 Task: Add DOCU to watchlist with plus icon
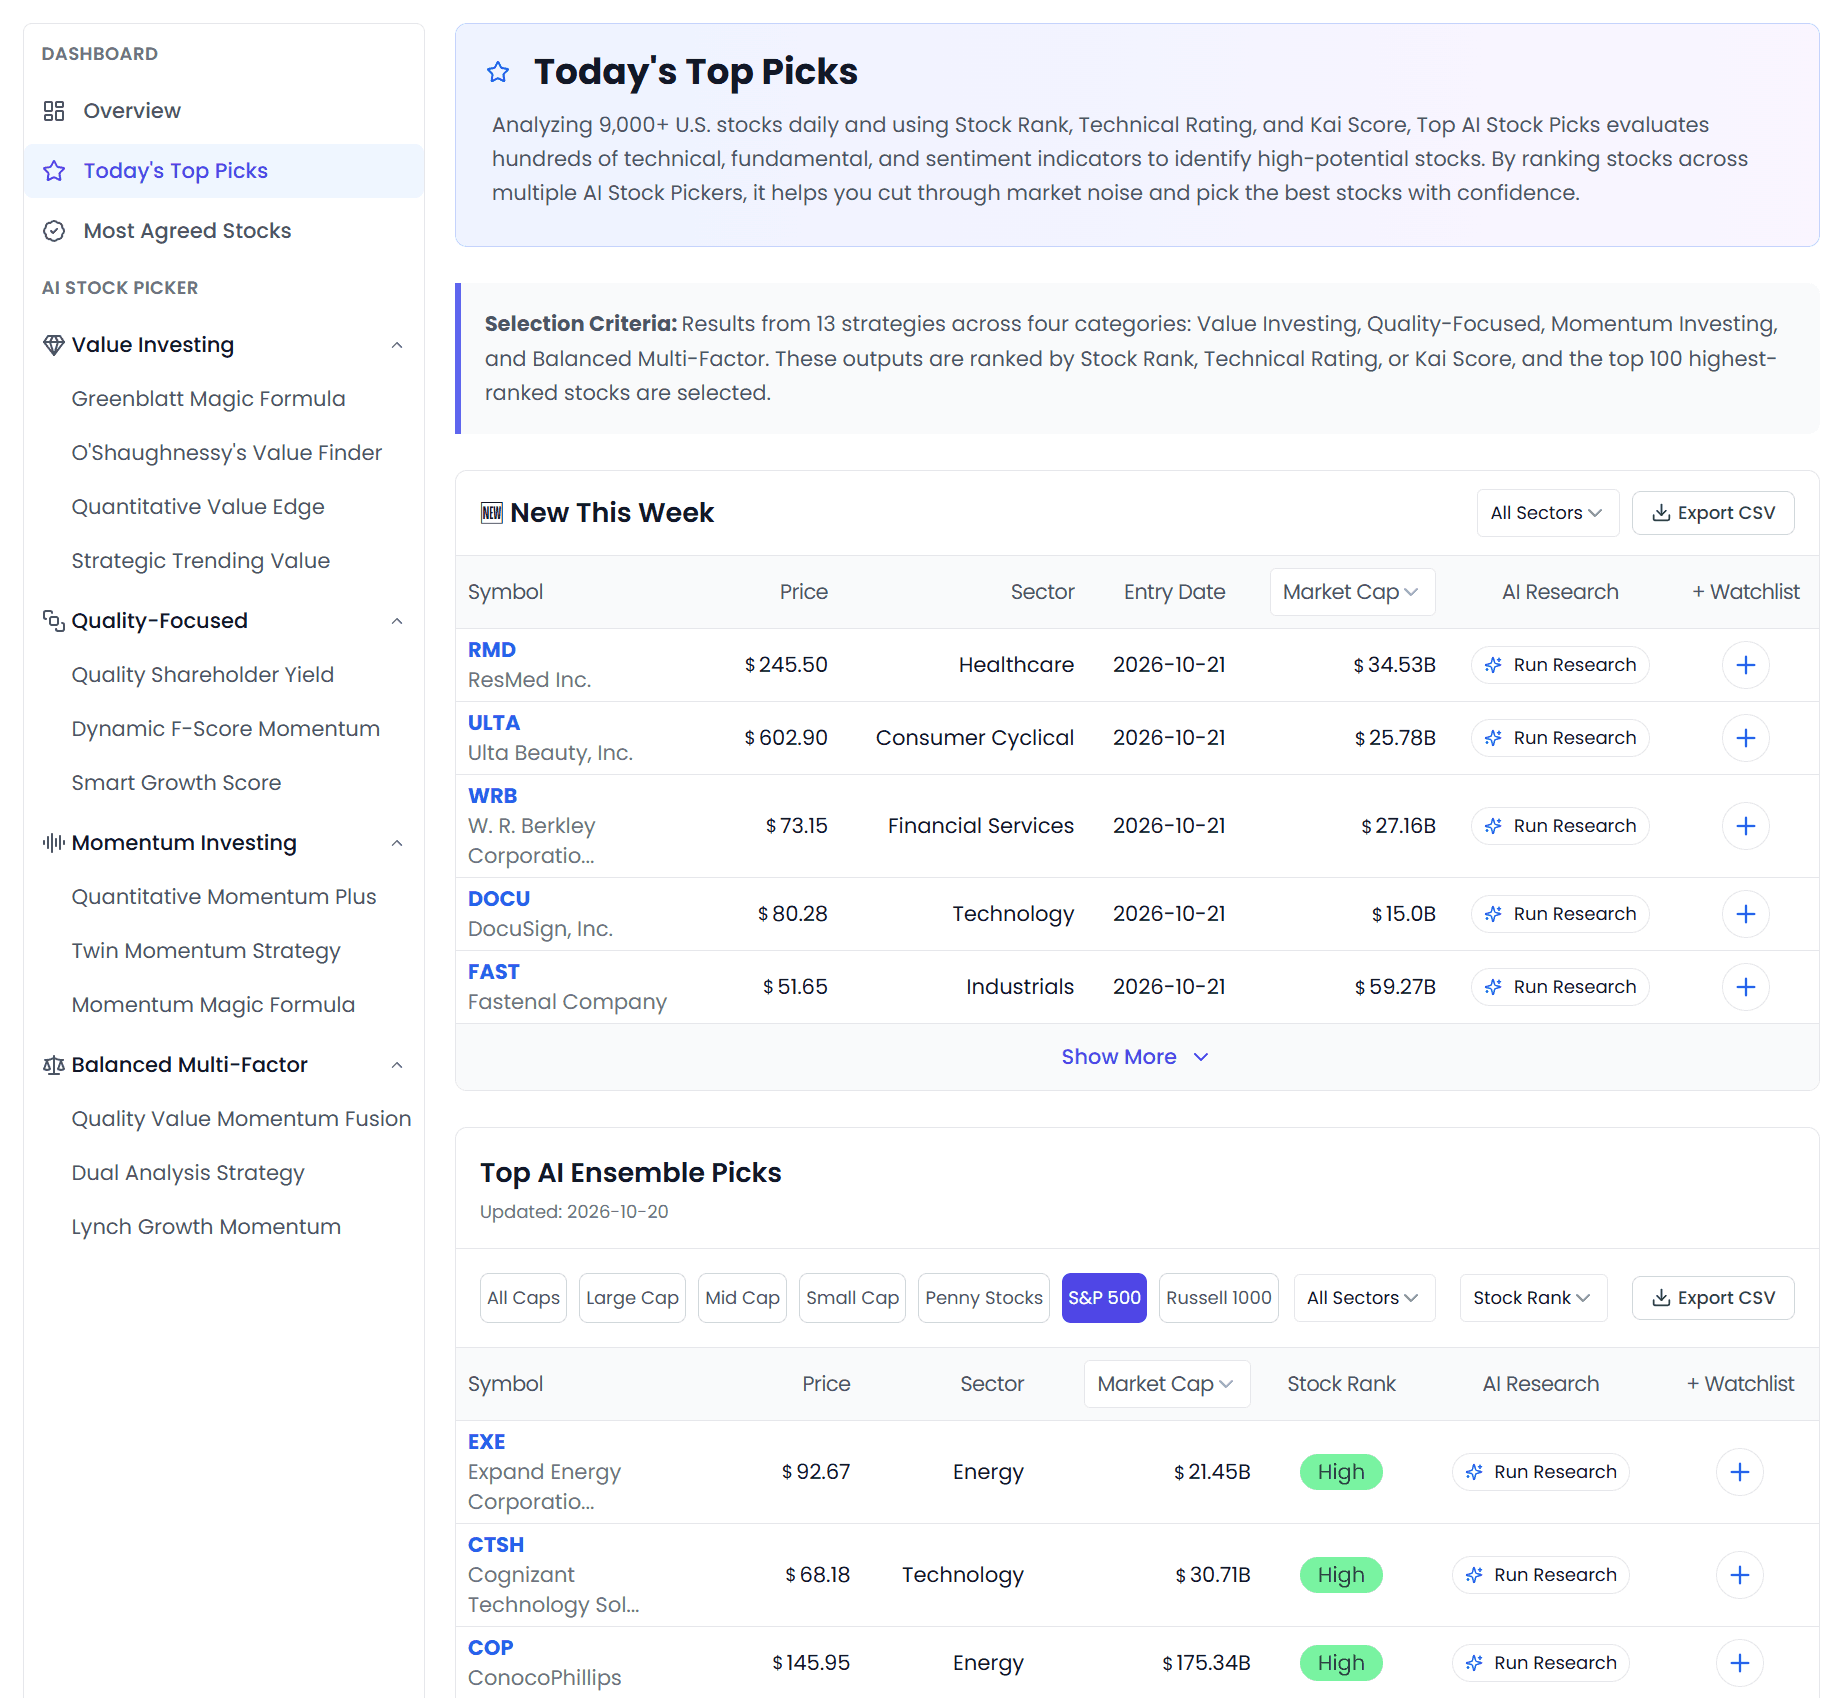[x=1745, y=914]
